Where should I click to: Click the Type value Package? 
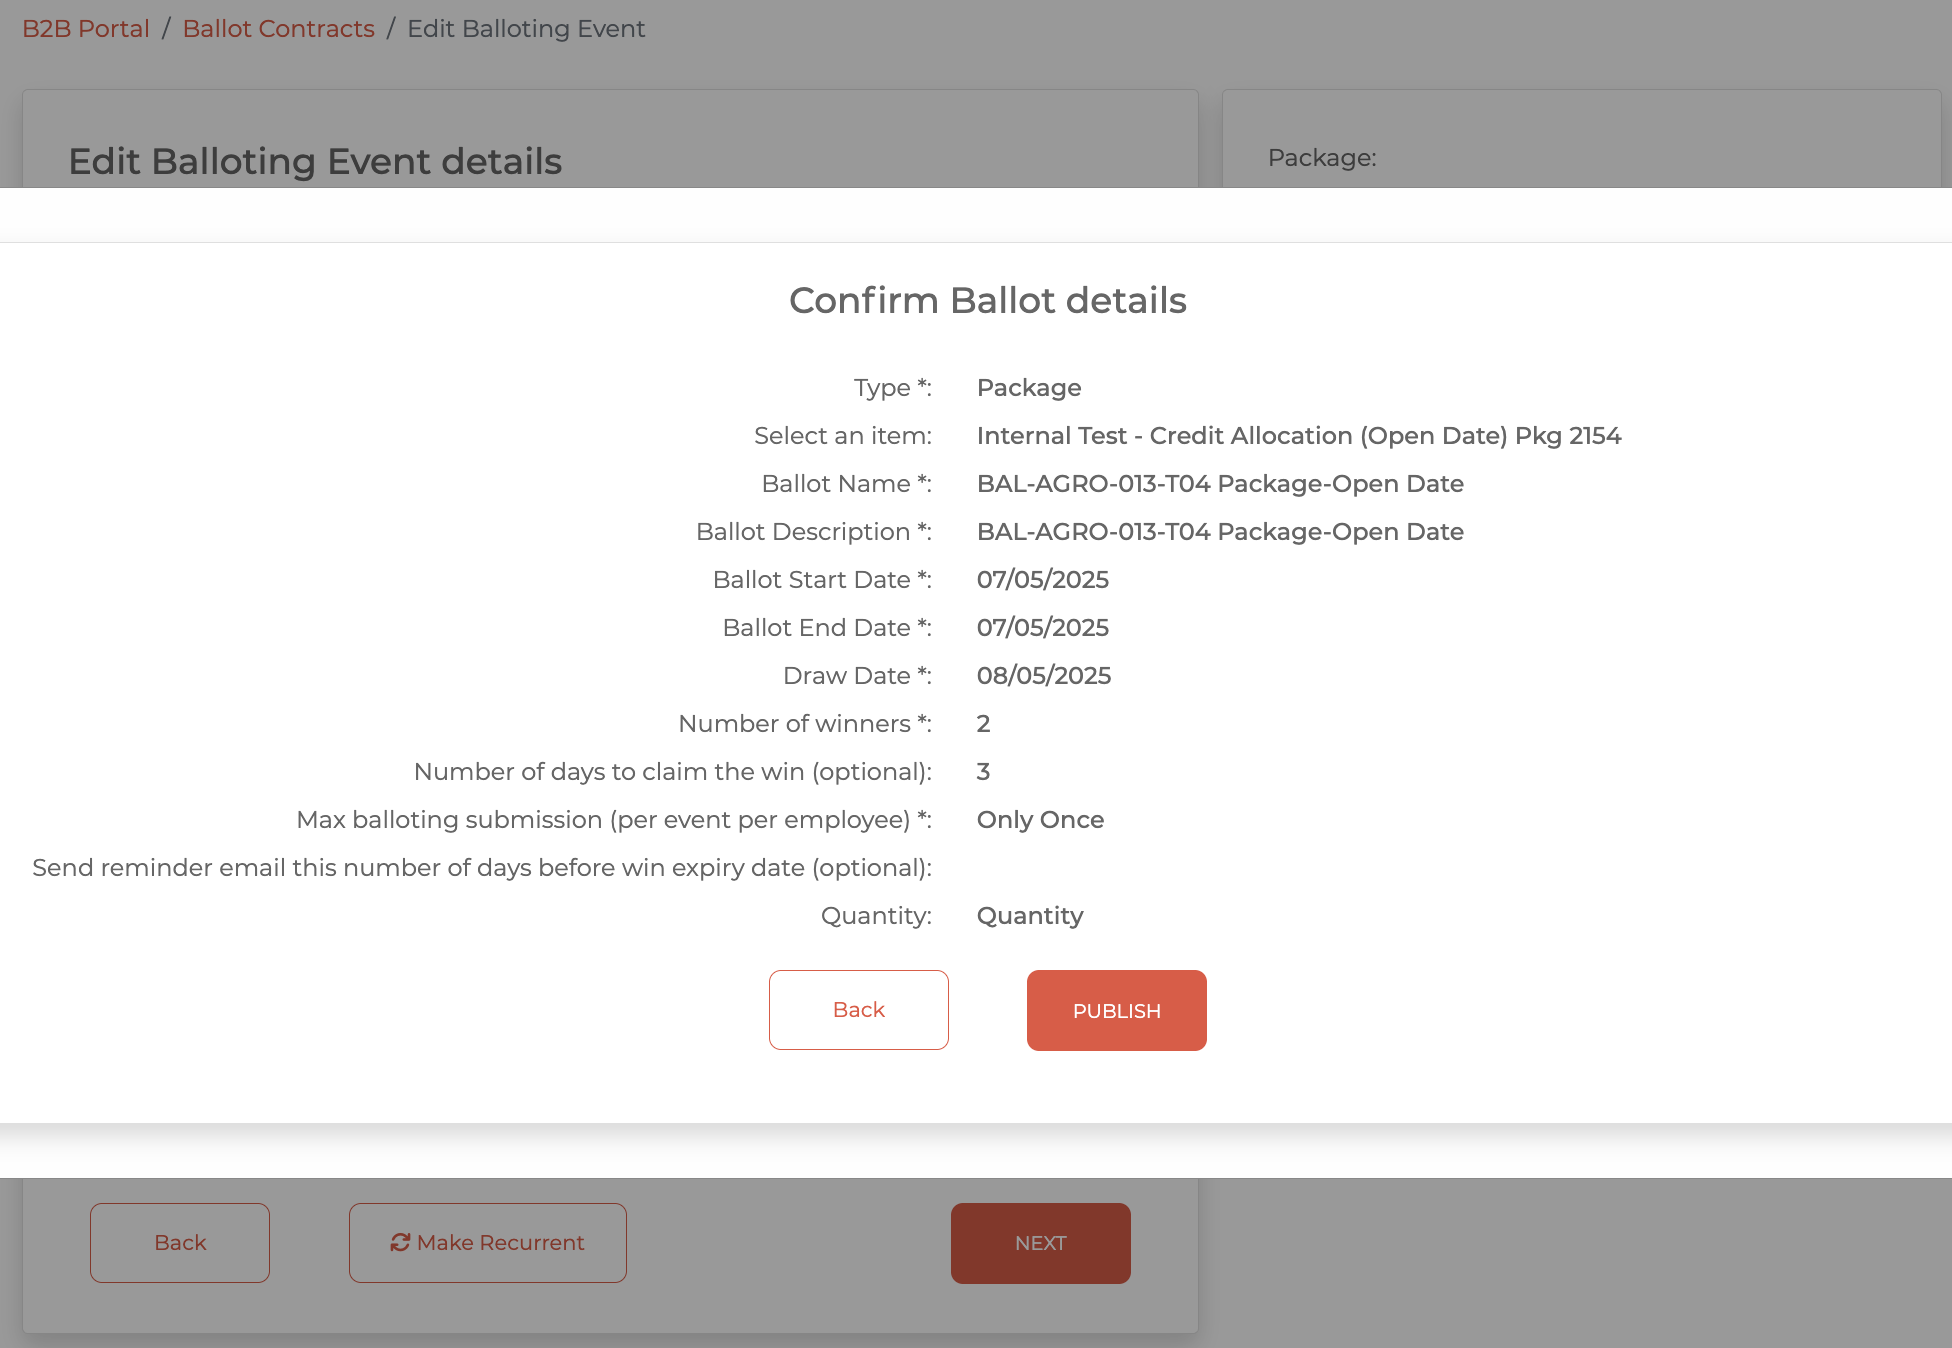pyautogui.click(x=1028, y=388)
